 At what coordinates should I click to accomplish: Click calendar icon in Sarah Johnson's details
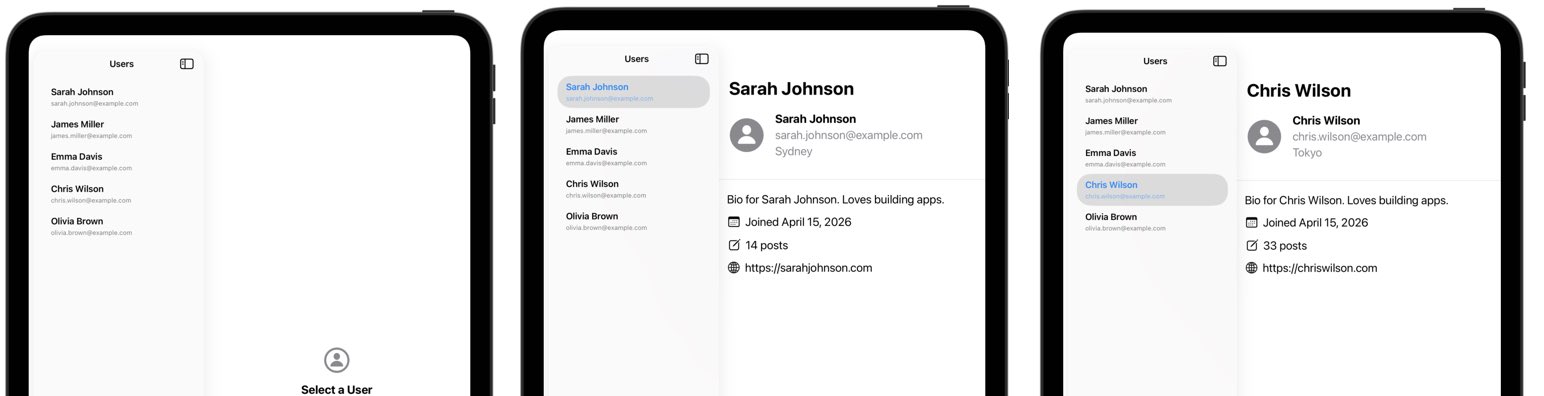(734, 222)
